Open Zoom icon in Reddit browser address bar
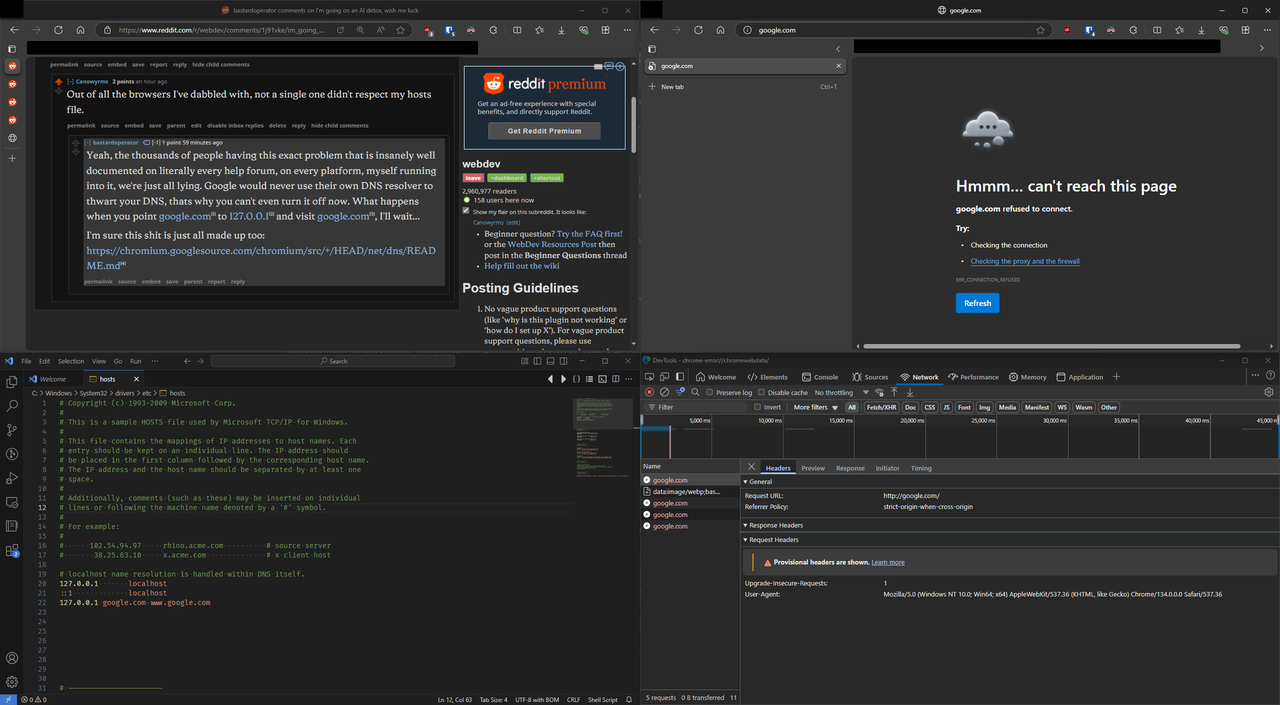 (362, 30)
